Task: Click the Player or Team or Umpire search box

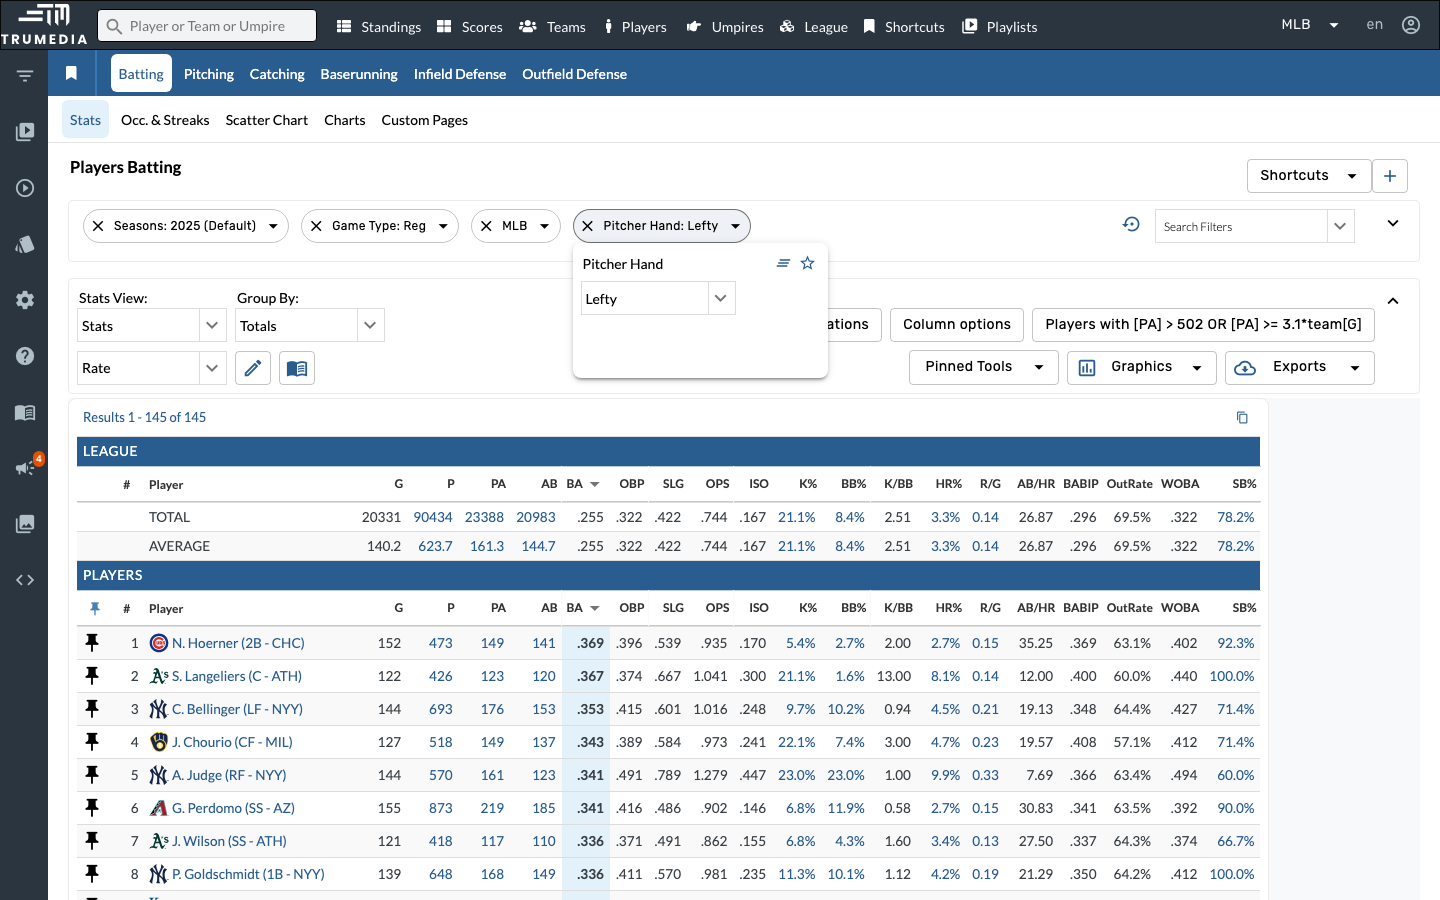Action: (x=207, y=26)
